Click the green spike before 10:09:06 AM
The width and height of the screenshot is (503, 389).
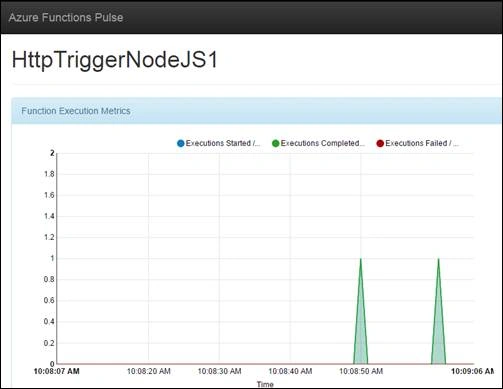tap(438, 327)
